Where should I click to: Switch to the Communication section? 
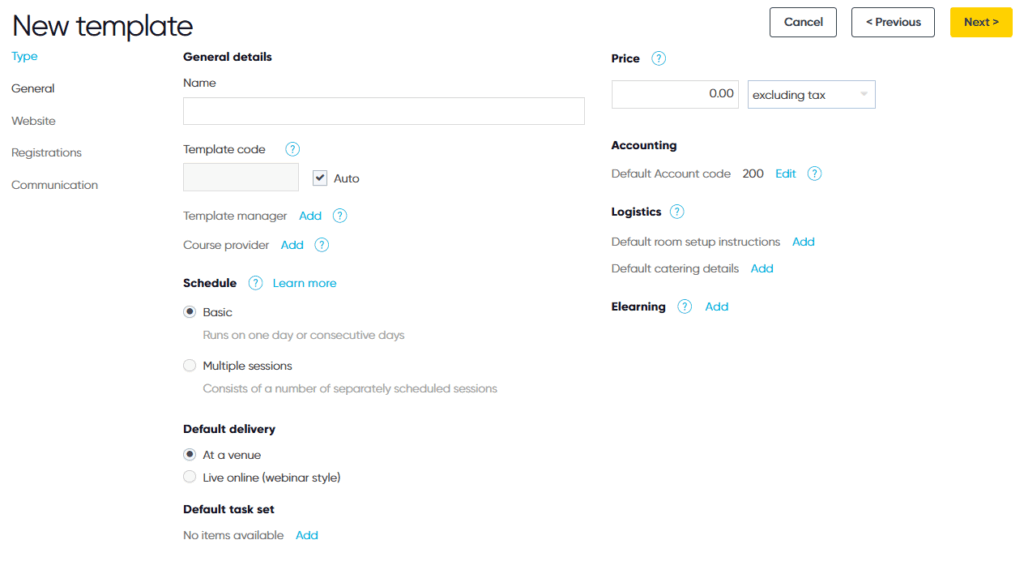click(x=54, y=185)
